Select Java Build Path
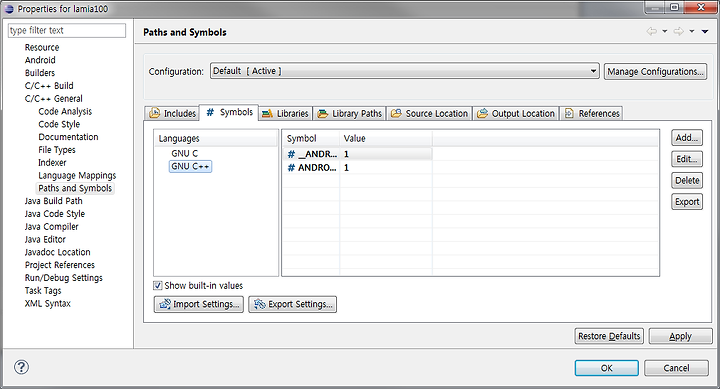 pyautogui.click(x=53, y=201)
